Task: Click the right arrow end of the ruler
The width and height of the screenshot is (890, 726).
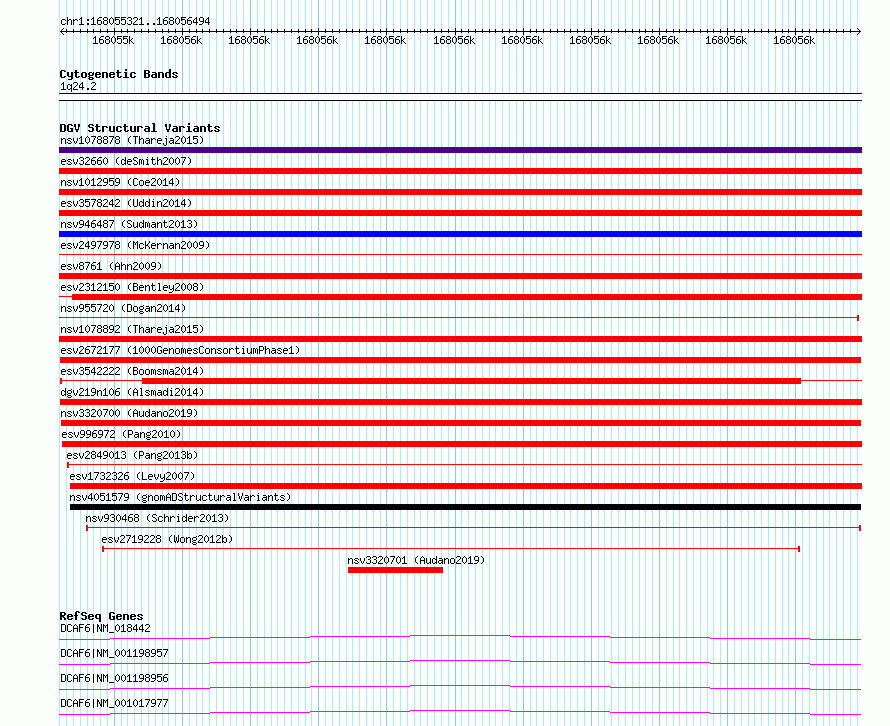Action: [859, 32]
